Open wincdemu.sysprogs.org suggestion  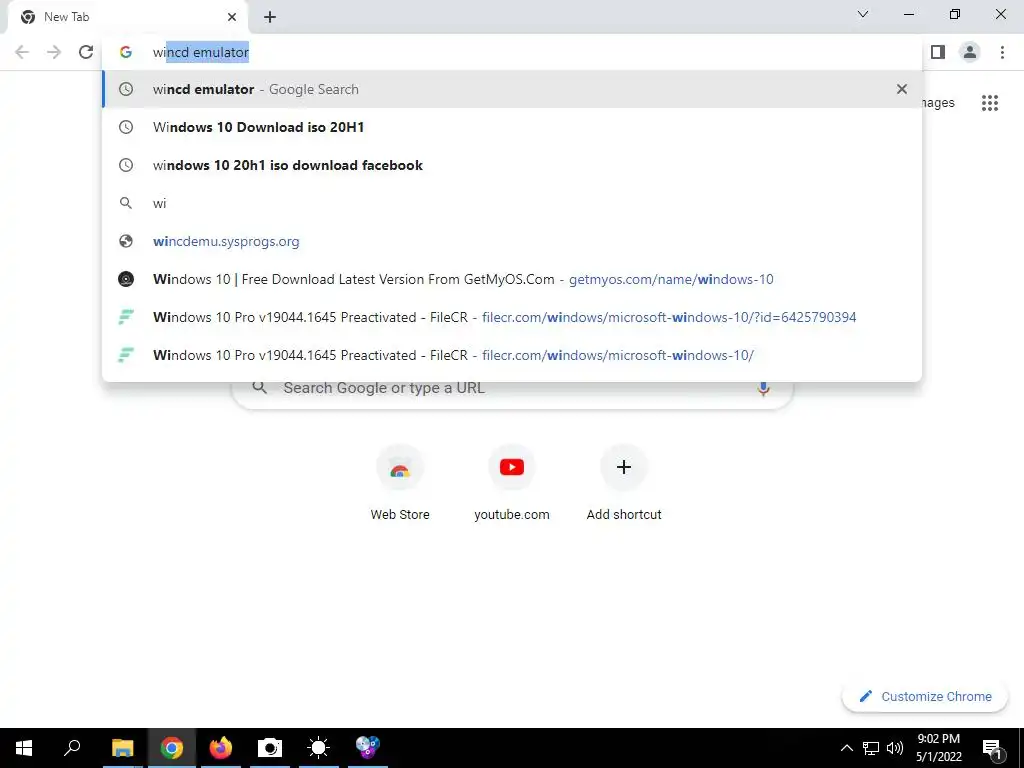(x=512, y=241)
